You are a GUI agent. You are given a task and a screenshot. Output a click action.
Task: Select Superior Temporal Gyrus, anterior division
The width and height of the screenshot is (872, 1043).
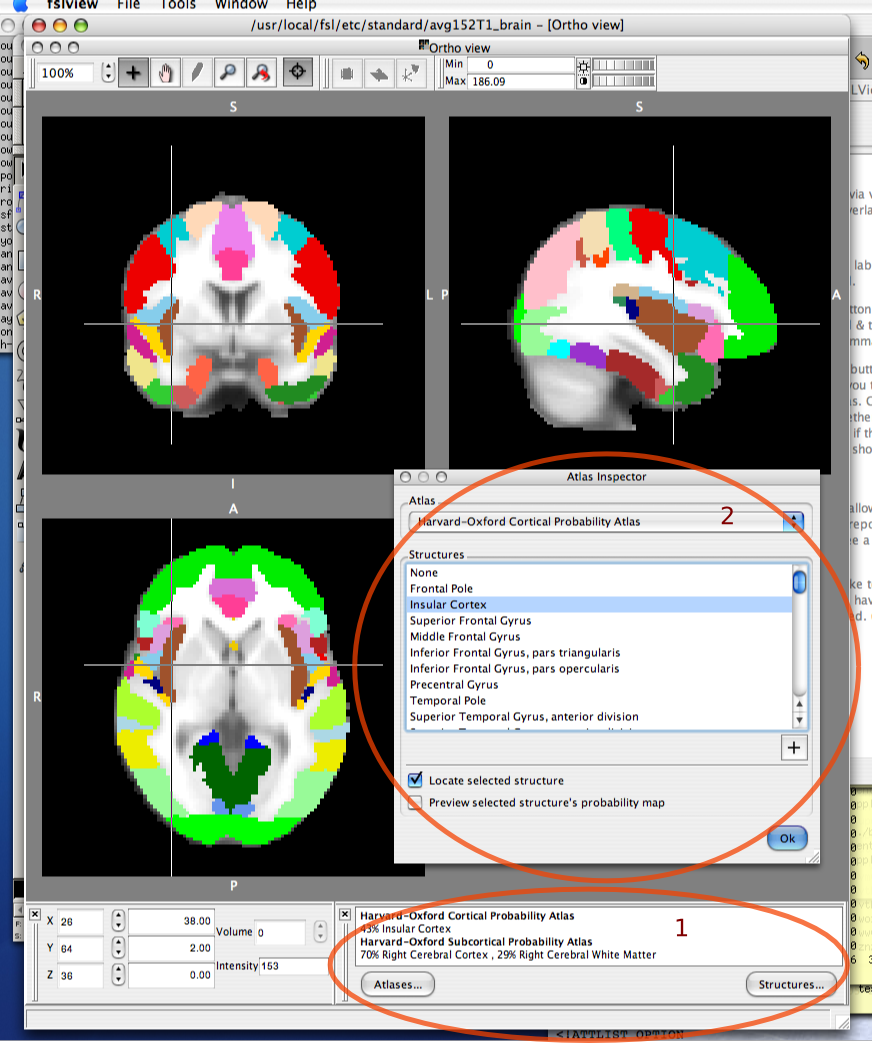coord(599,716)
